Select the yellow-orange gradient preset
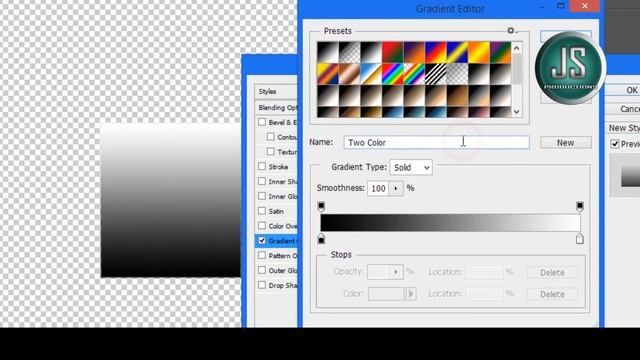This screenshot has width=640, height=360. click(479, 52)
